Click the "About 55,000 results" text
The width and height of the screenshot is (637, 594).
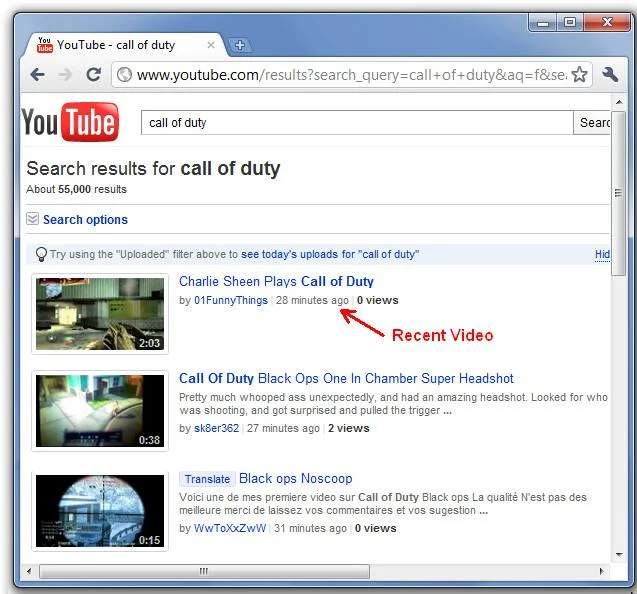76,189
